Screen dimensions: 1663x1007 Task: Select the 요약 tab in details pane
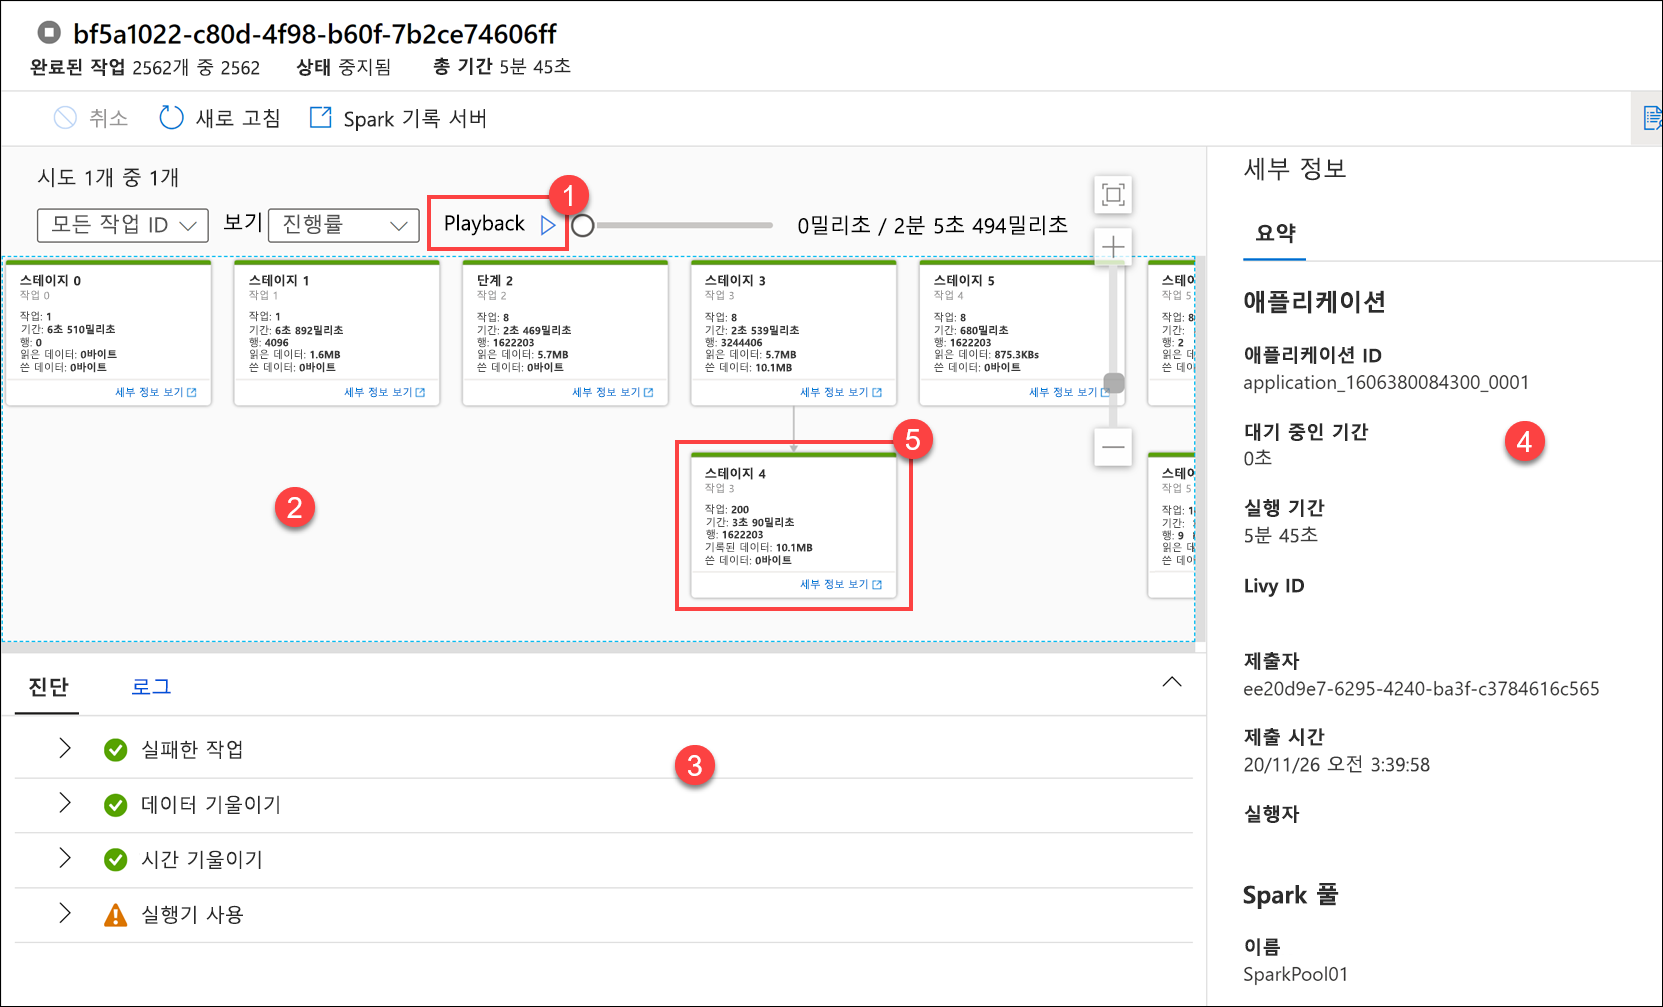(x=1275, y=233)
